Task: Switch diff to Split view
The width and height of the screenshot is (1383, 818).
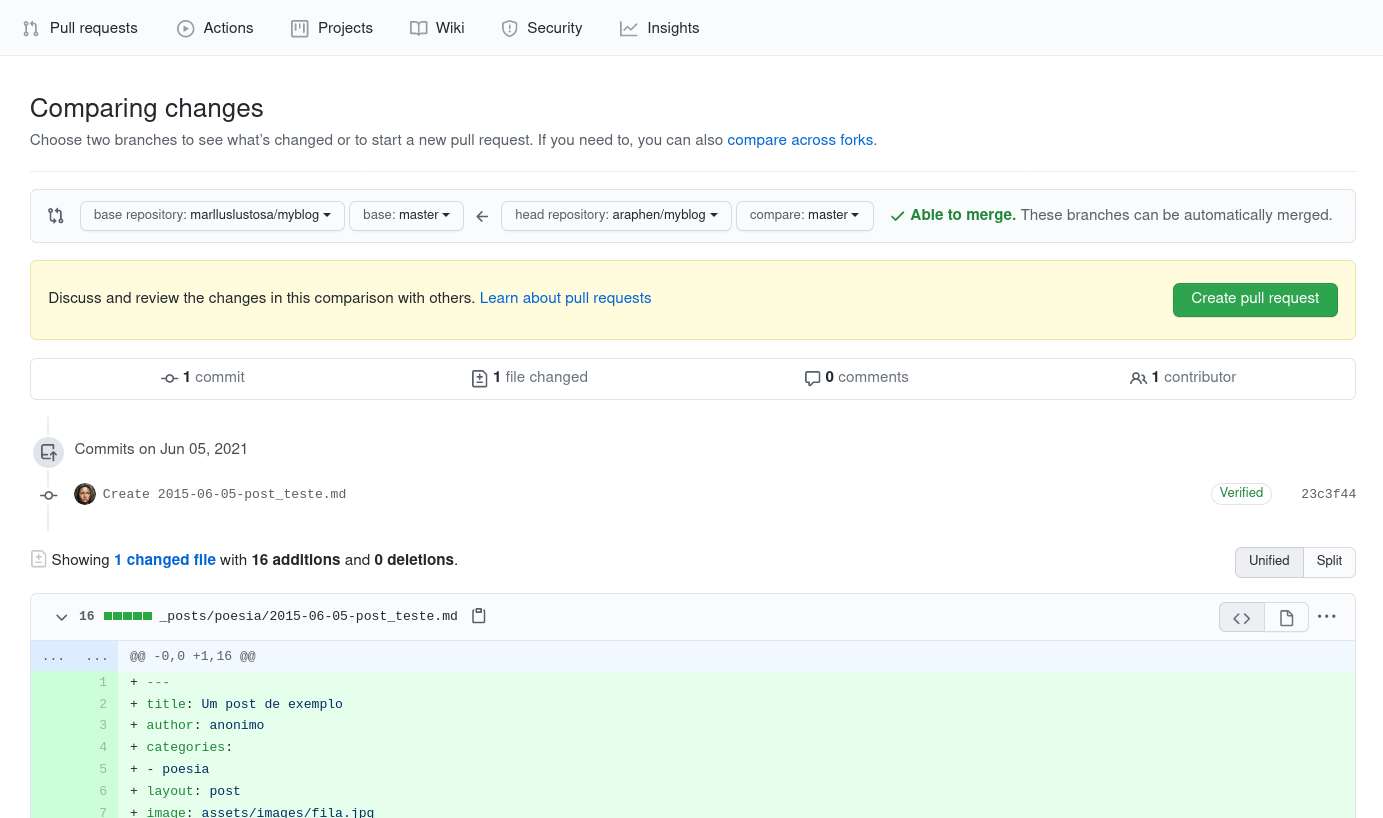Action: (1329, 561)
